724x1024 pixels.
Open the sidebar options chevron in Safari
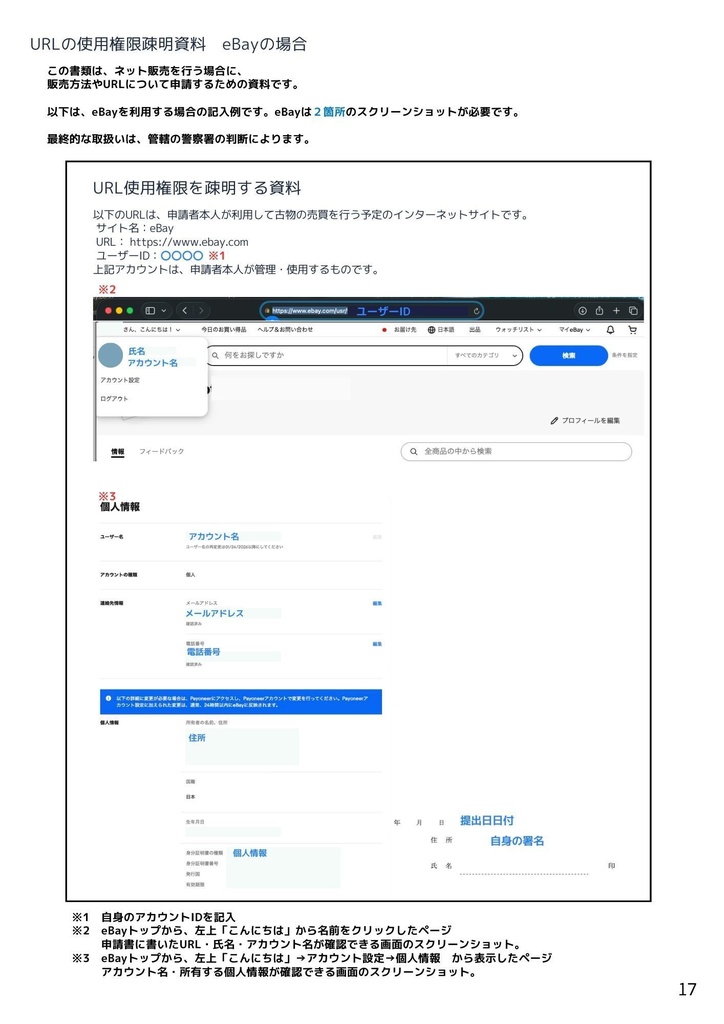[x=164, y=311]
